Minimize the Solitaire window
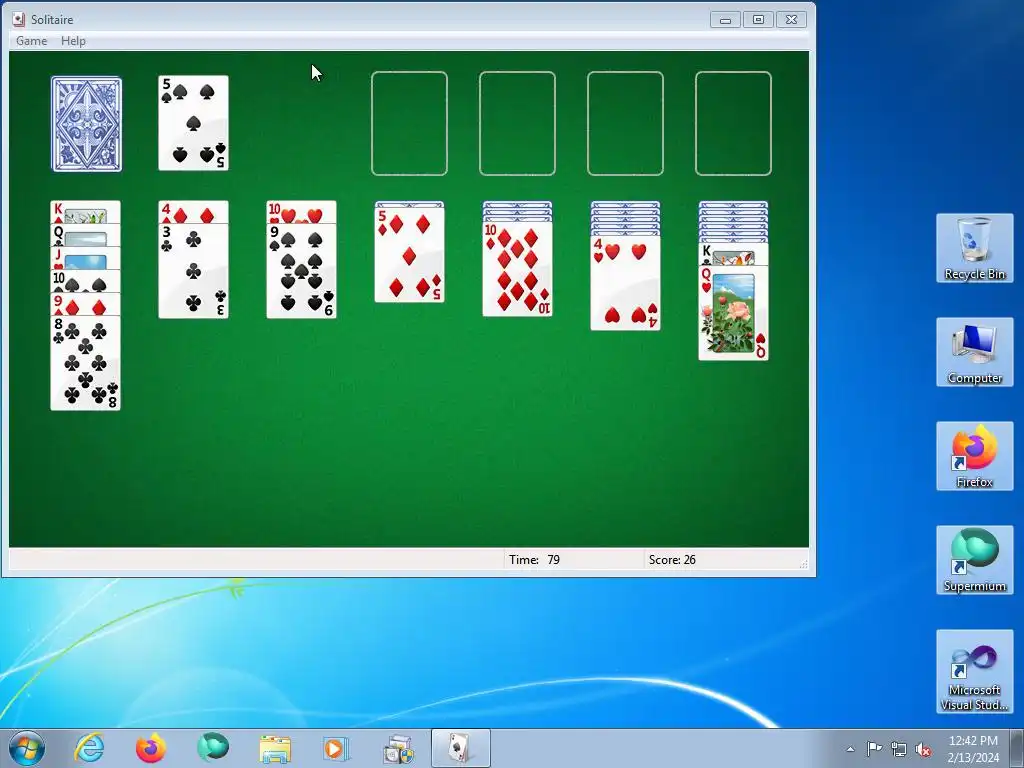 tap(725, 20)
